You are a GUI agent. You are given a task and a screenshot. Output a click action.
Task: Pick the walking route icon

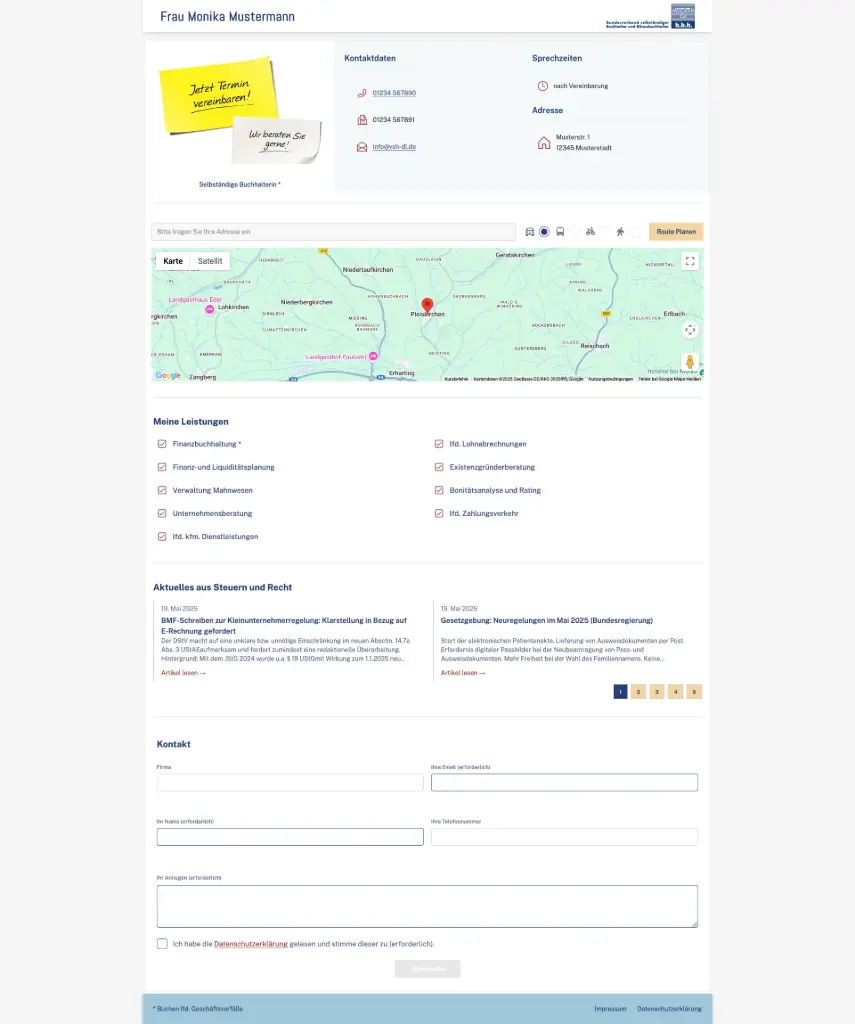tap(620, 231)
